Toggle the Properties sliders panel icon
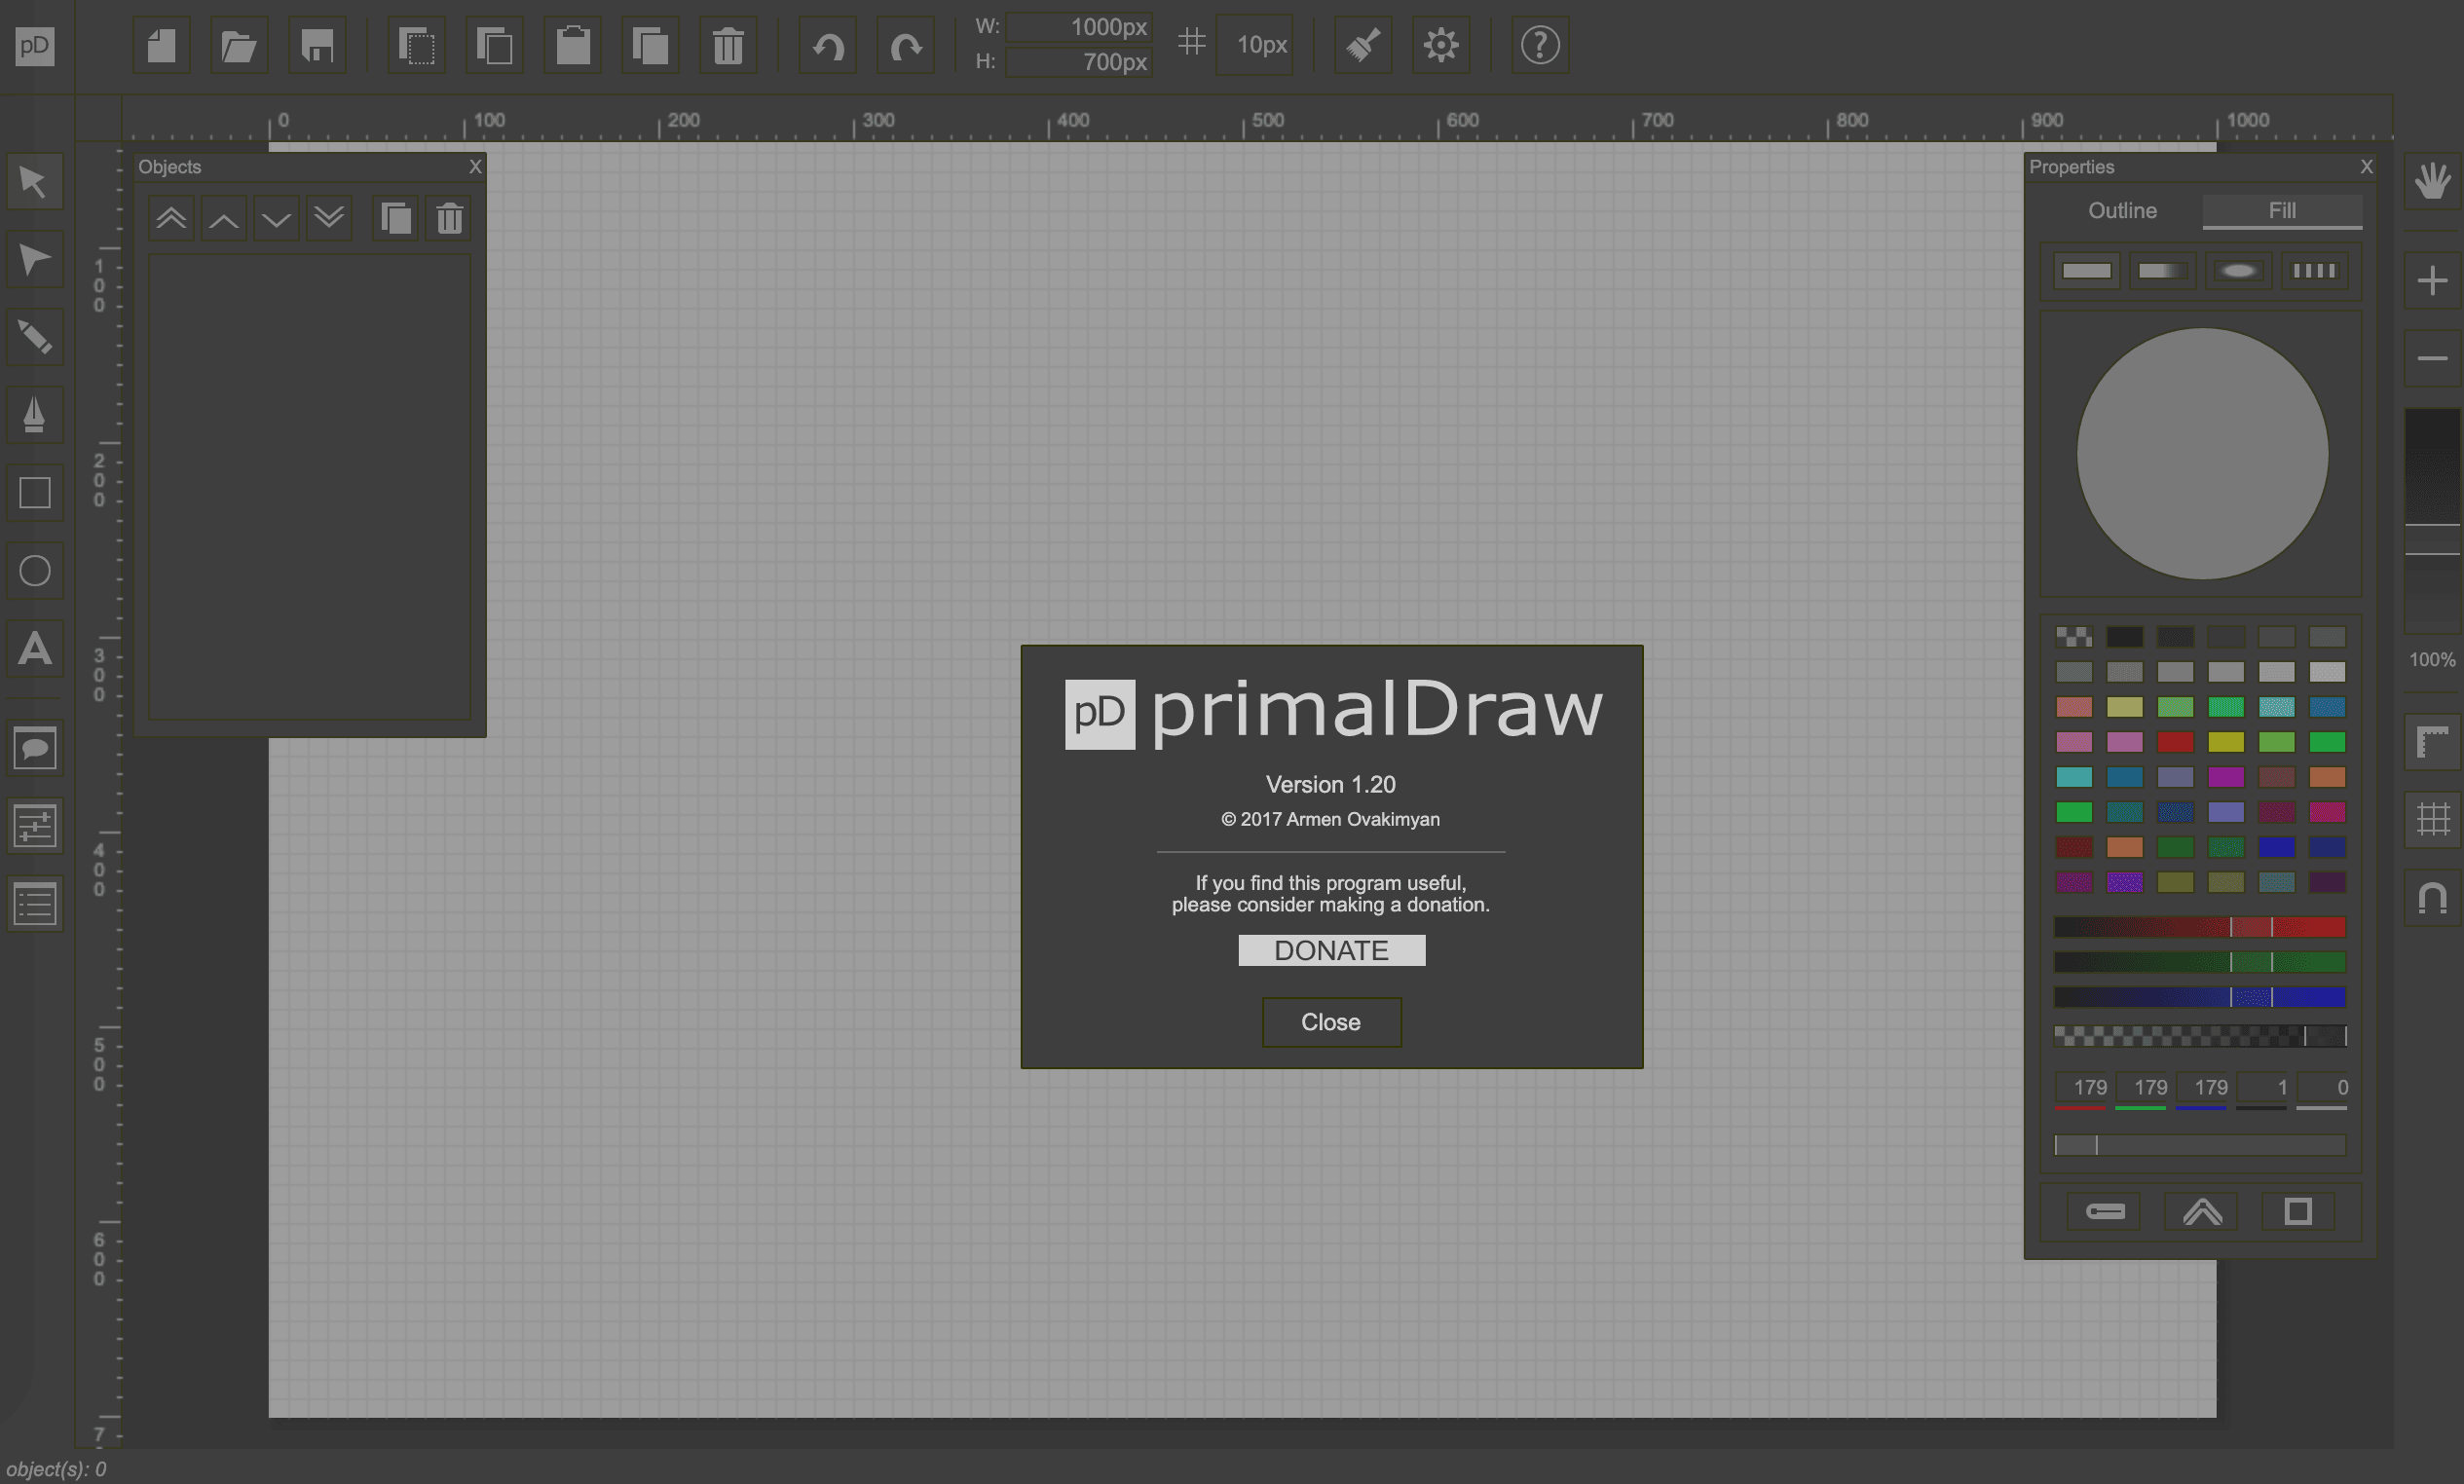Viewport: 2464px width, 1484px height. pos(35,826)
